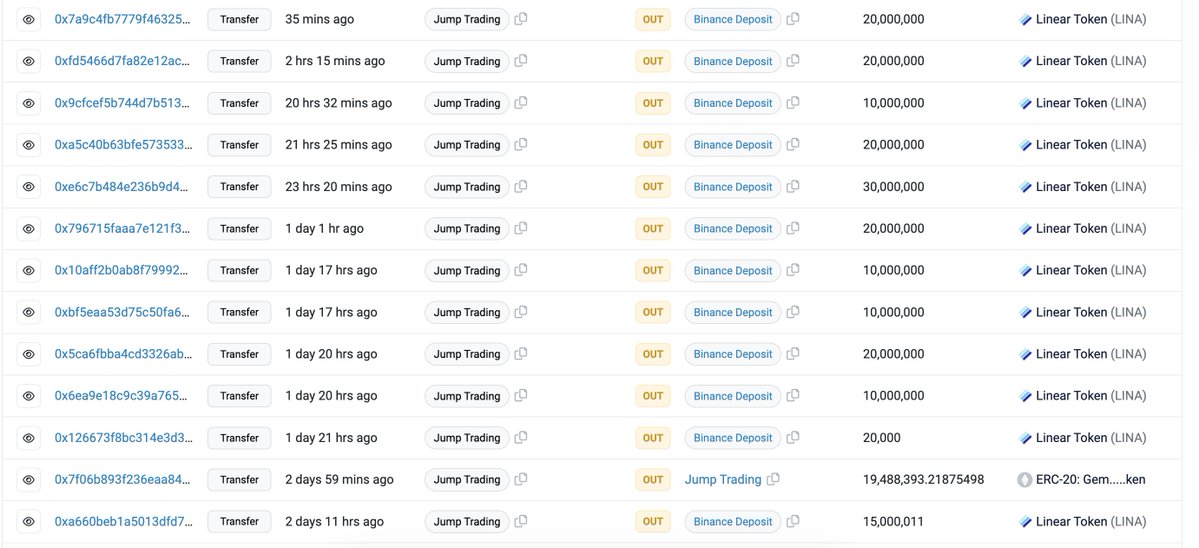Copy Jump Trading address in 0xa660beb1a5013dfd7 row
The height and width of the screenshot is (548, 1199).
tap(521, 521)
